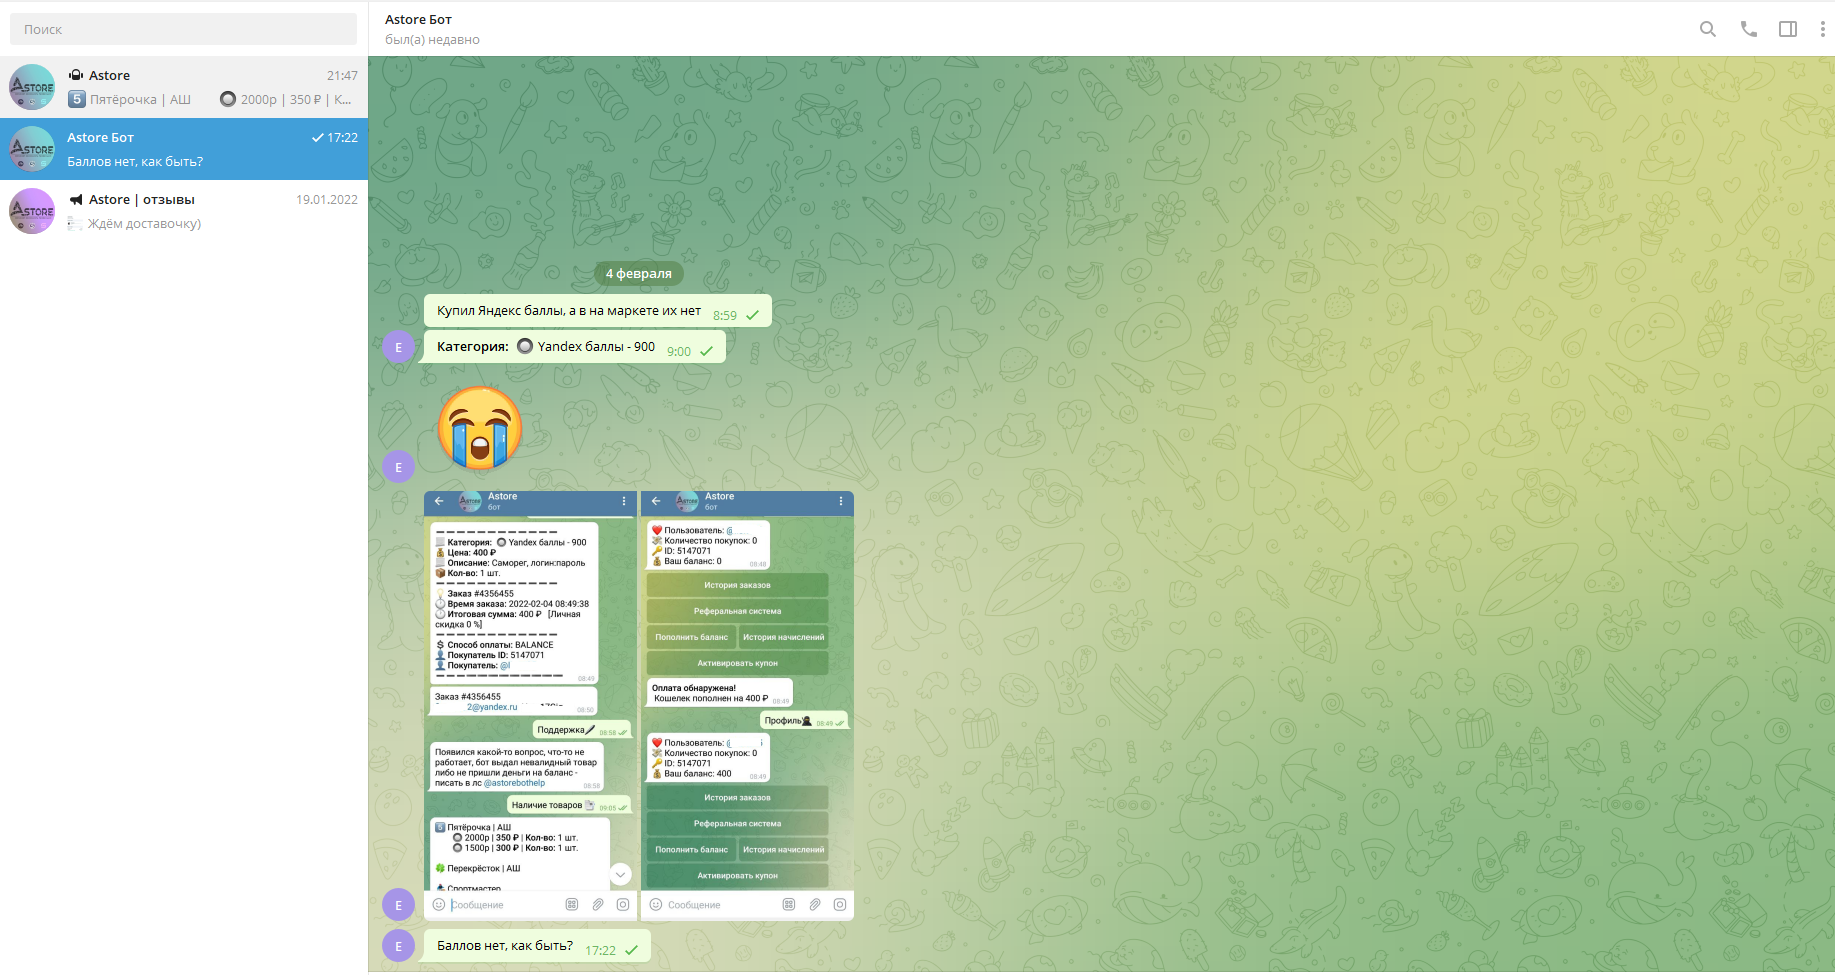Click the 'был(а) недавно' status text
Image resolution: width=1835 pixels, height=975 pixels.
tap(432, 40)
